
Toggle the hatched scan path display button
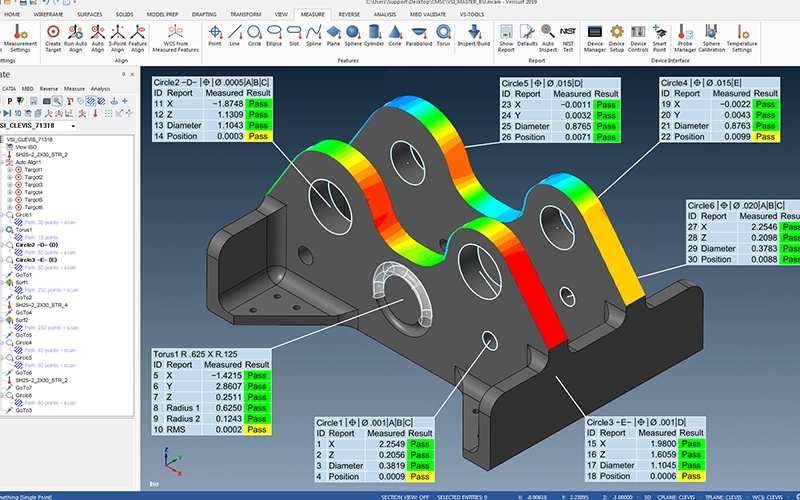(x=91, y=101)
